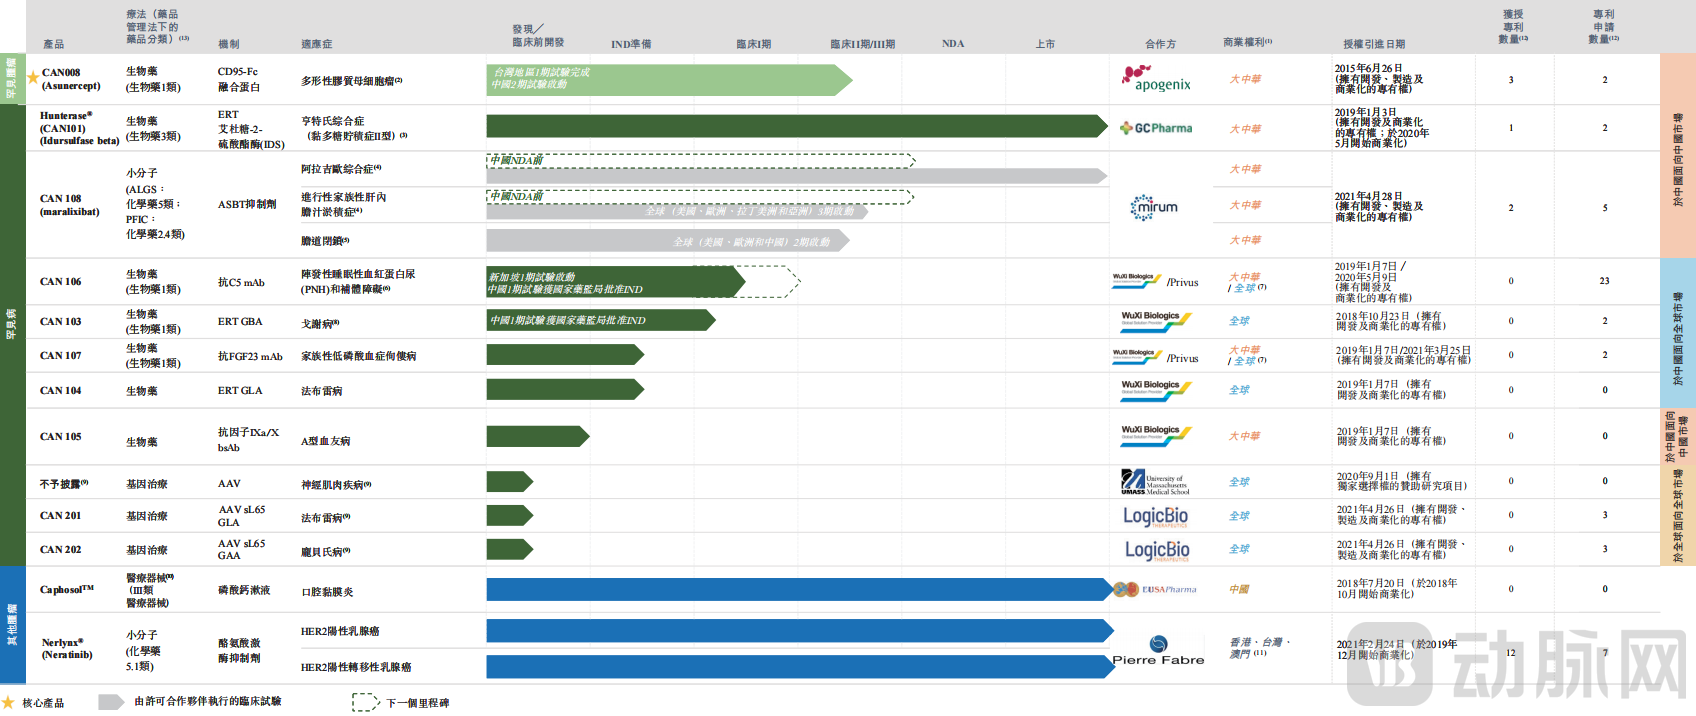This screenshot has height=716, width=1696.
Task: Click the Pierre Fabre logo
Action: point(1158,651)
